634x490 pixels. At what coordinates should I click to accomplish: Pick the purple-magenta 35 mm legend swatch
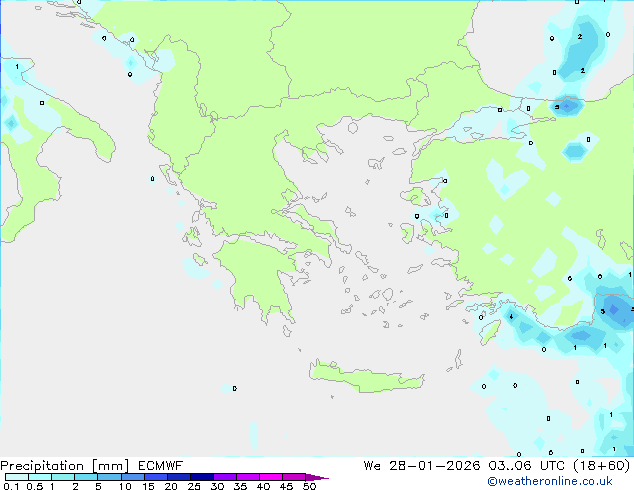click(247, 477)
